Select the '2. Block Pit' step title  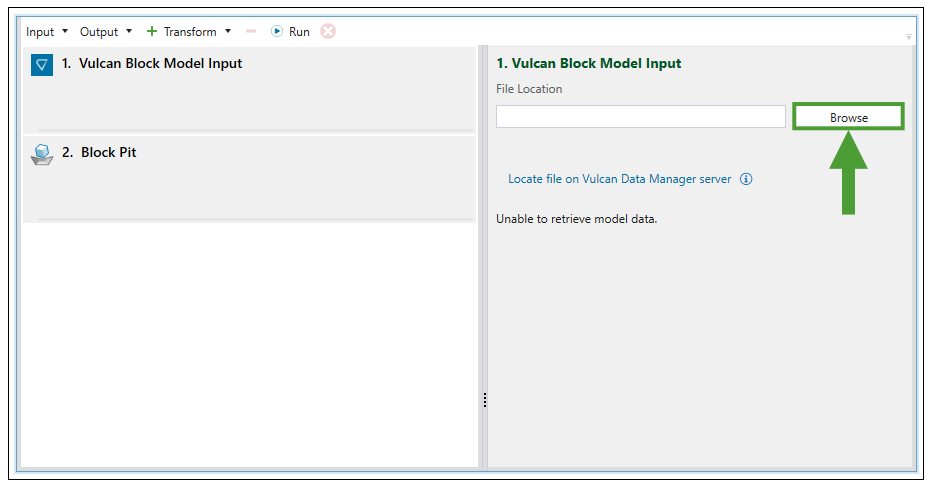pos(108,153)
